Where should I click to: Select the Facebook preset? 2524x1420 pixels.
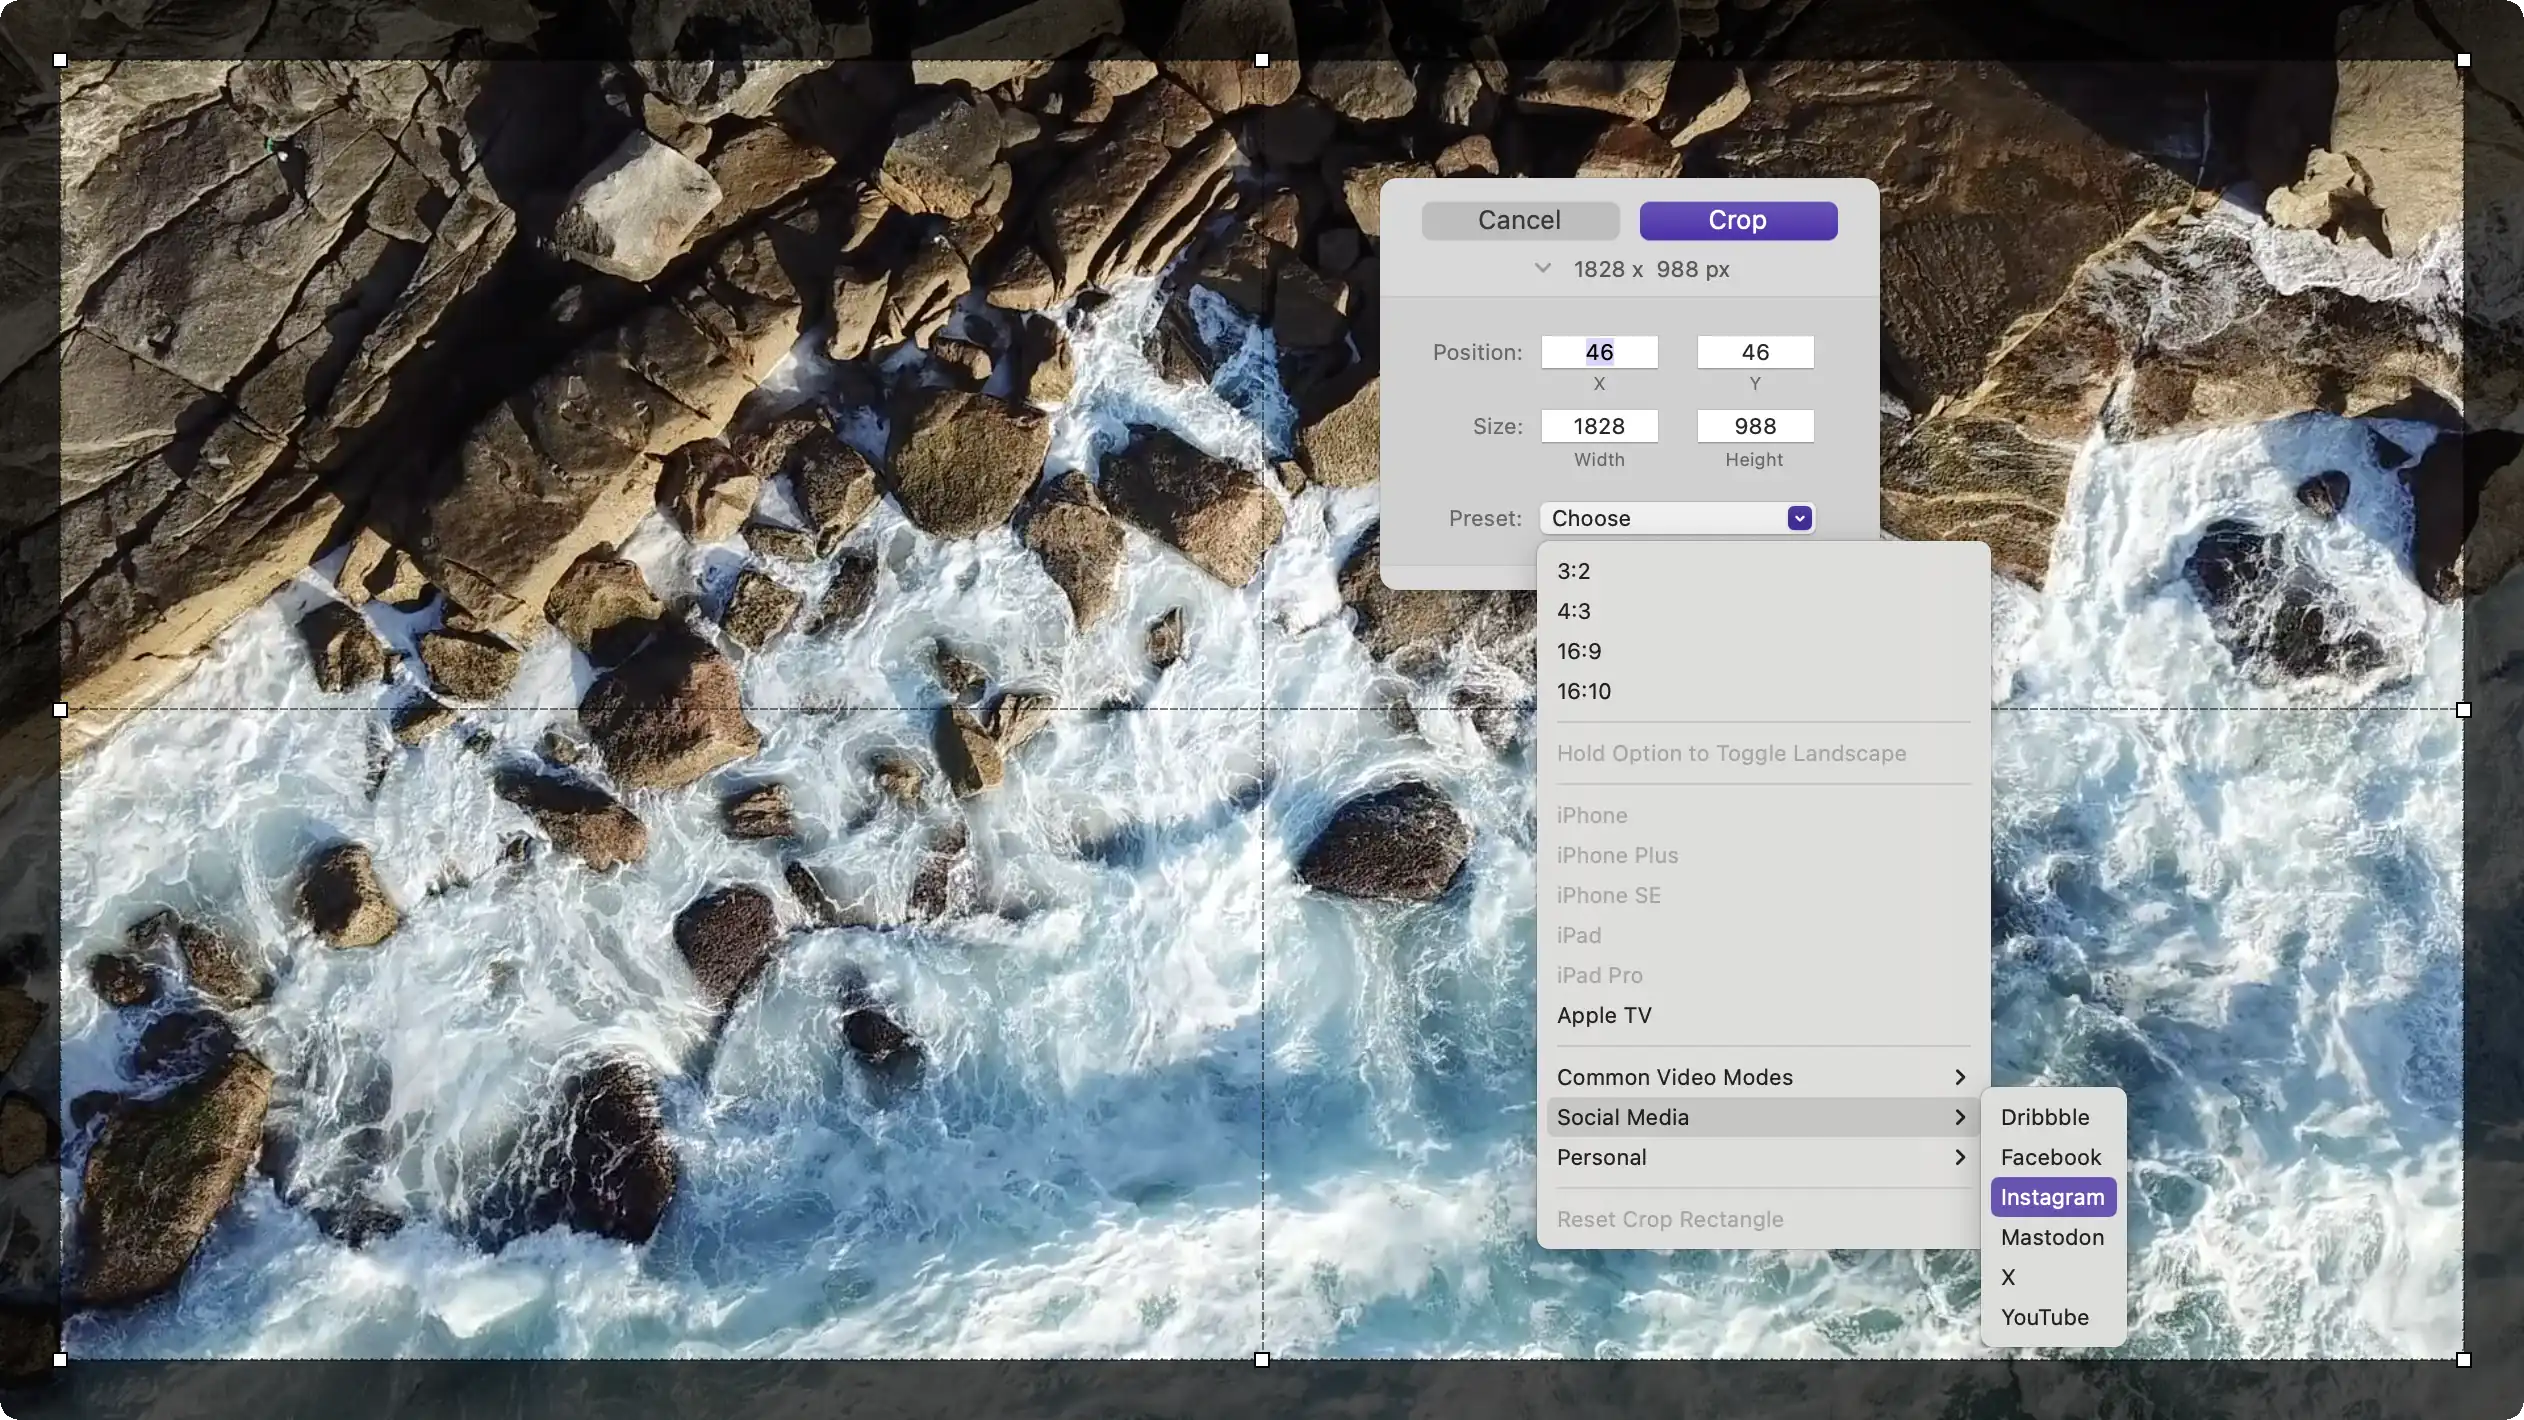point(2050,1157)
